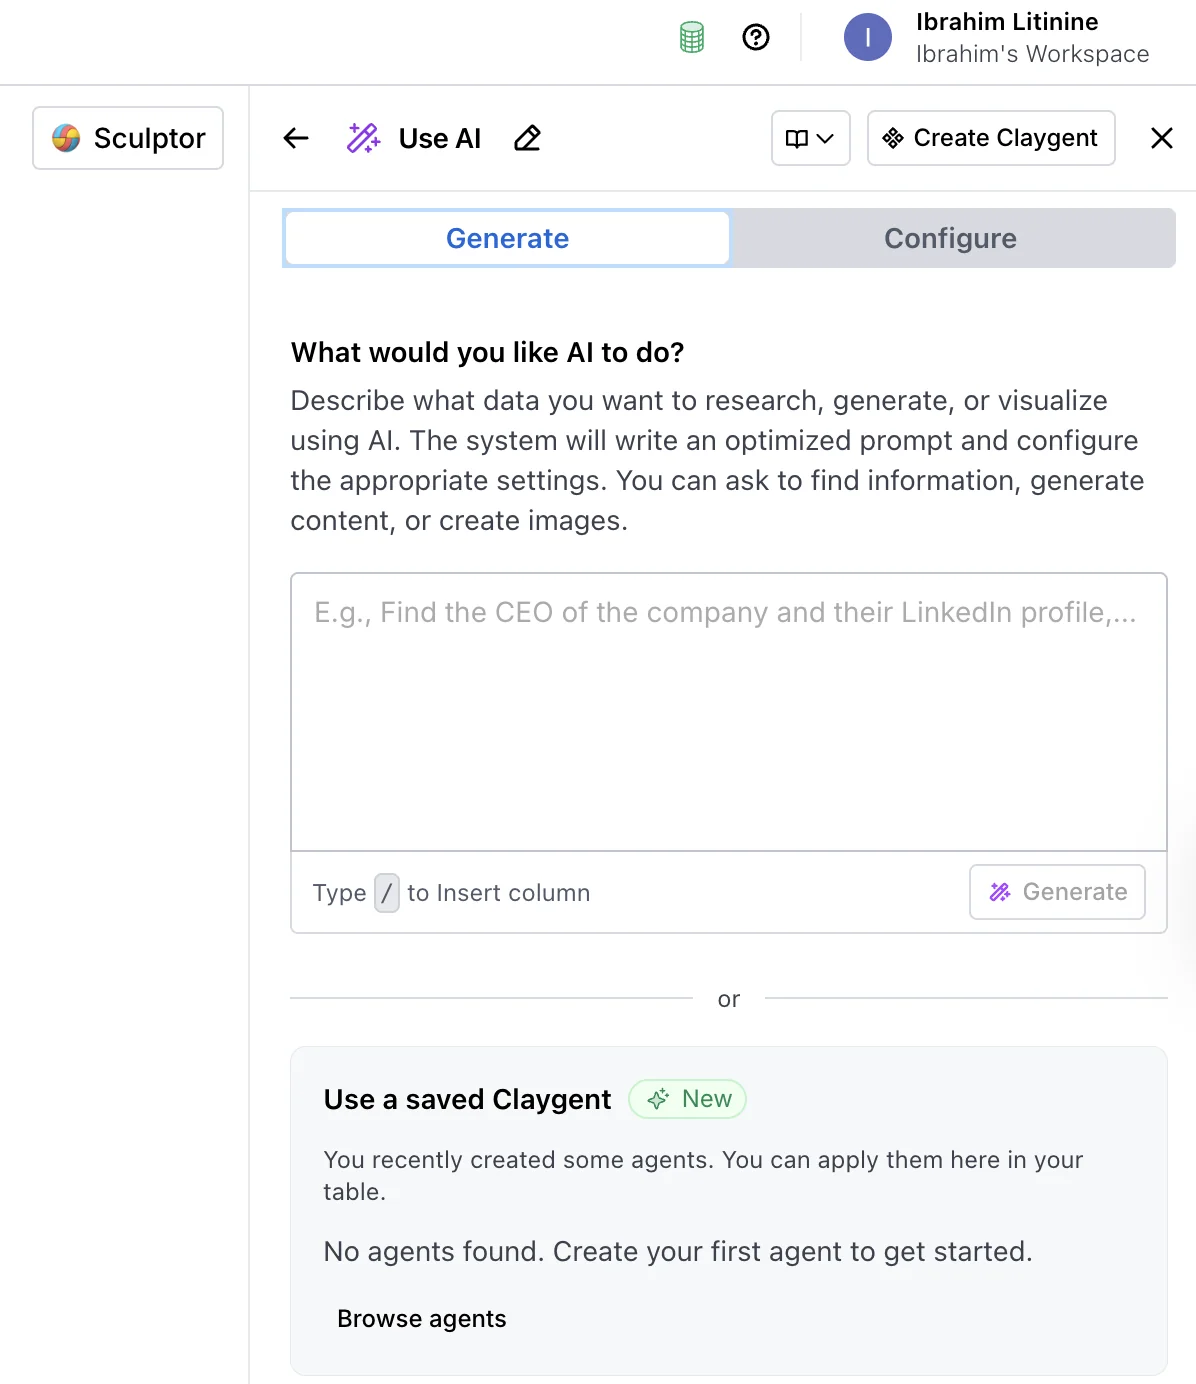Click the Browse agents link
Viewport: 1196px width, 1384px height.
(x=422, y=1319)
